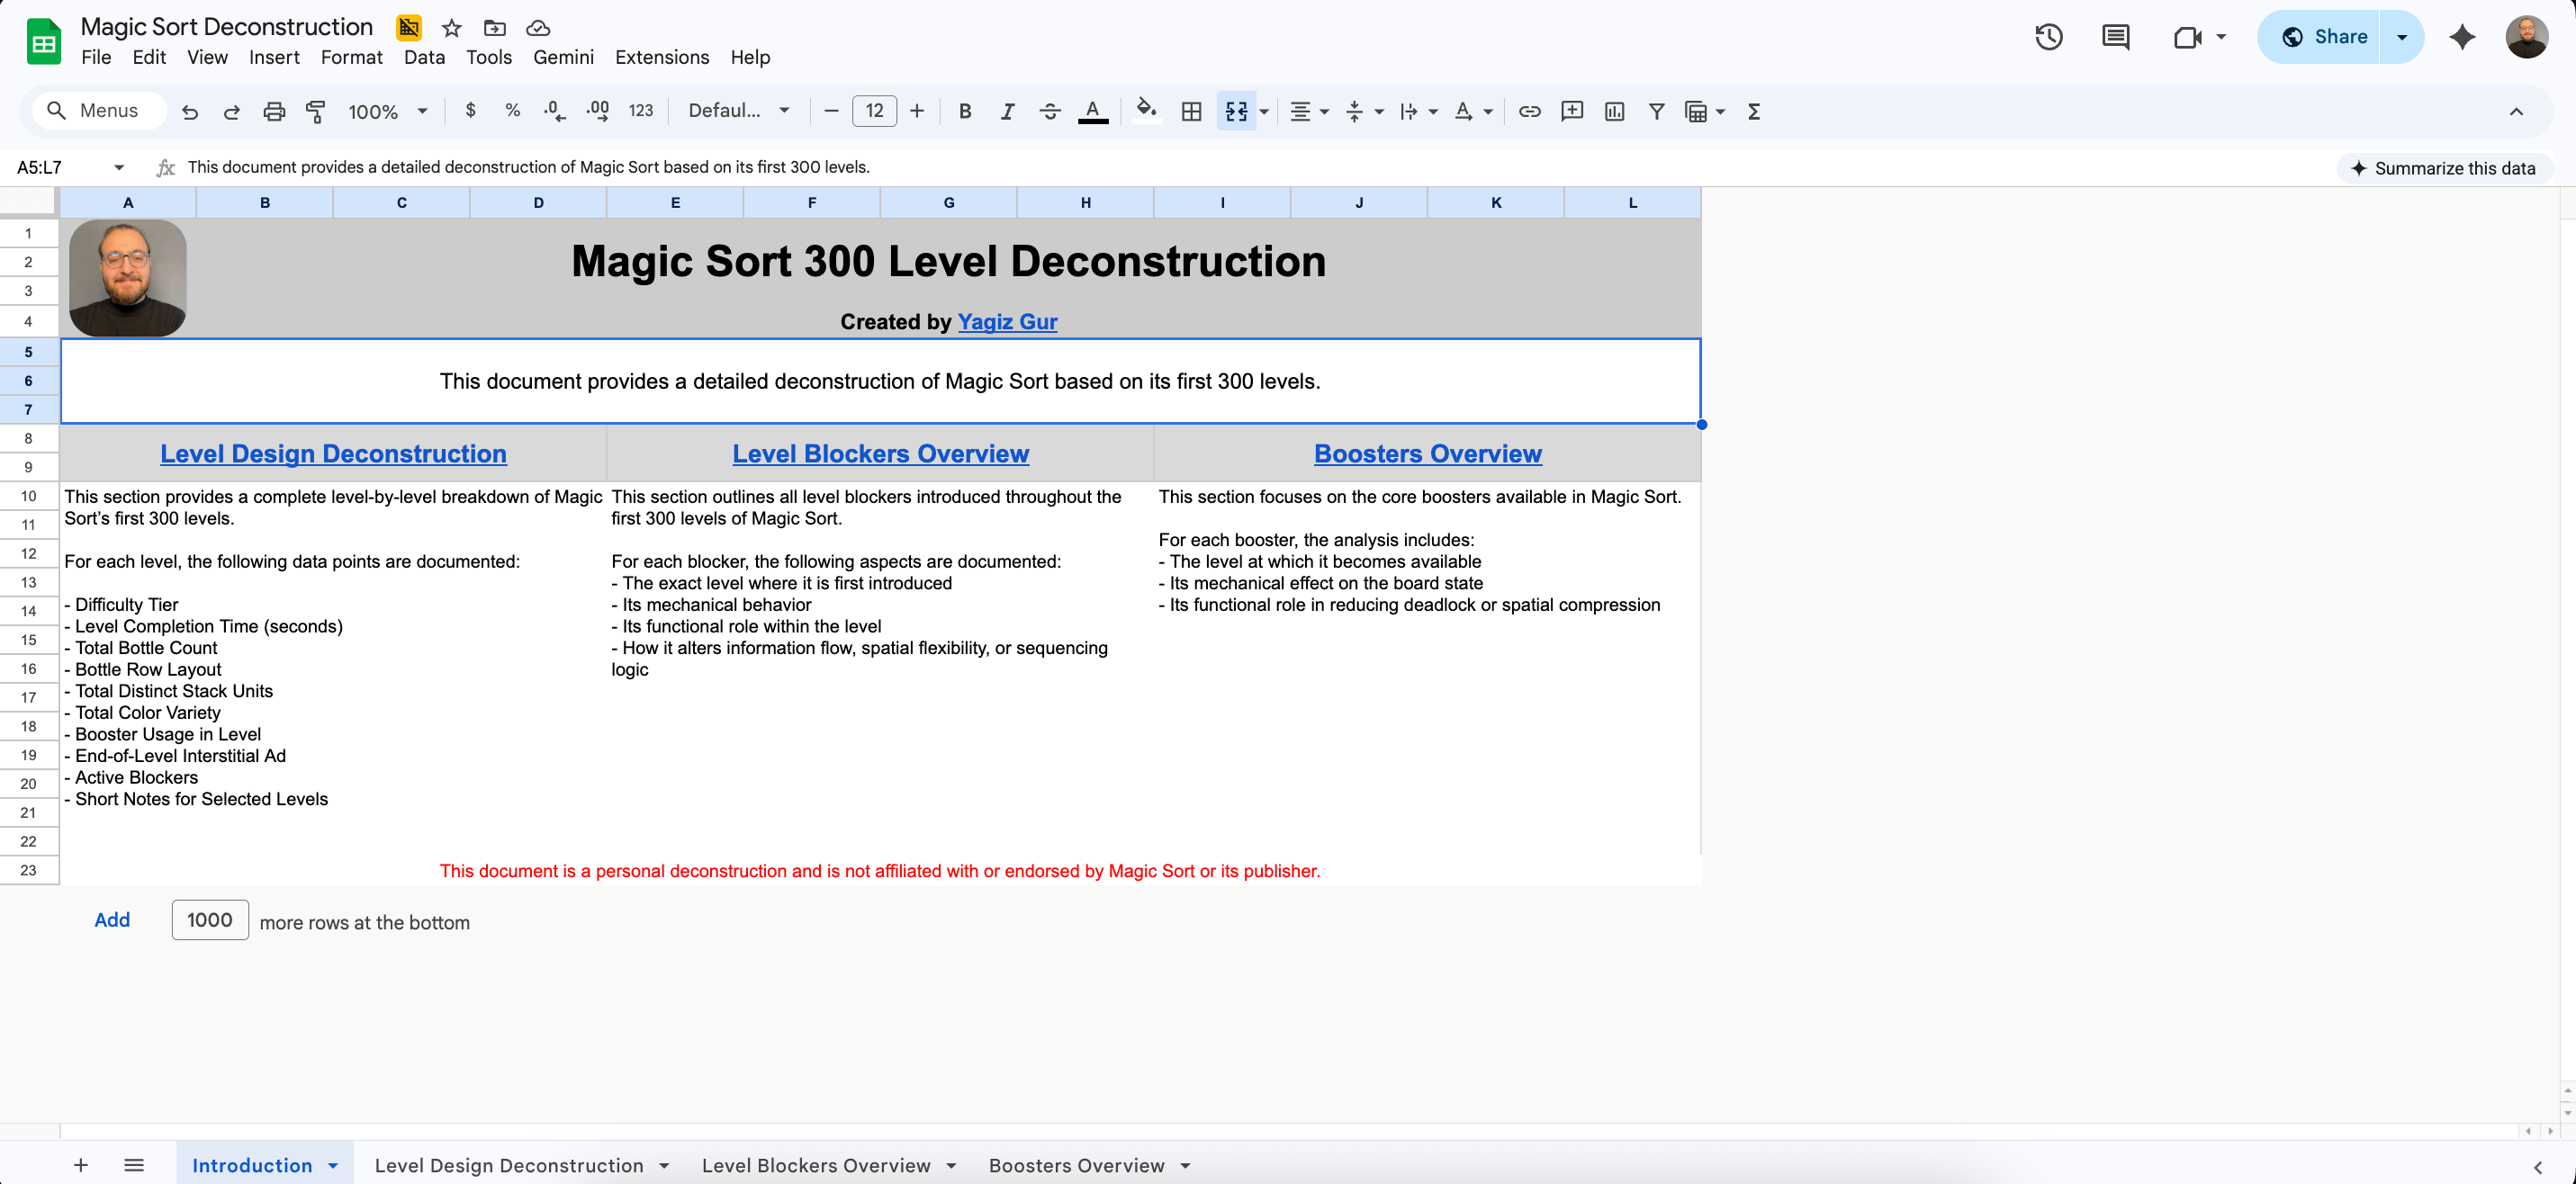Open the Name box dropdown arrow
Screen dimensions: 2576x1184
[x=119, y=167]
